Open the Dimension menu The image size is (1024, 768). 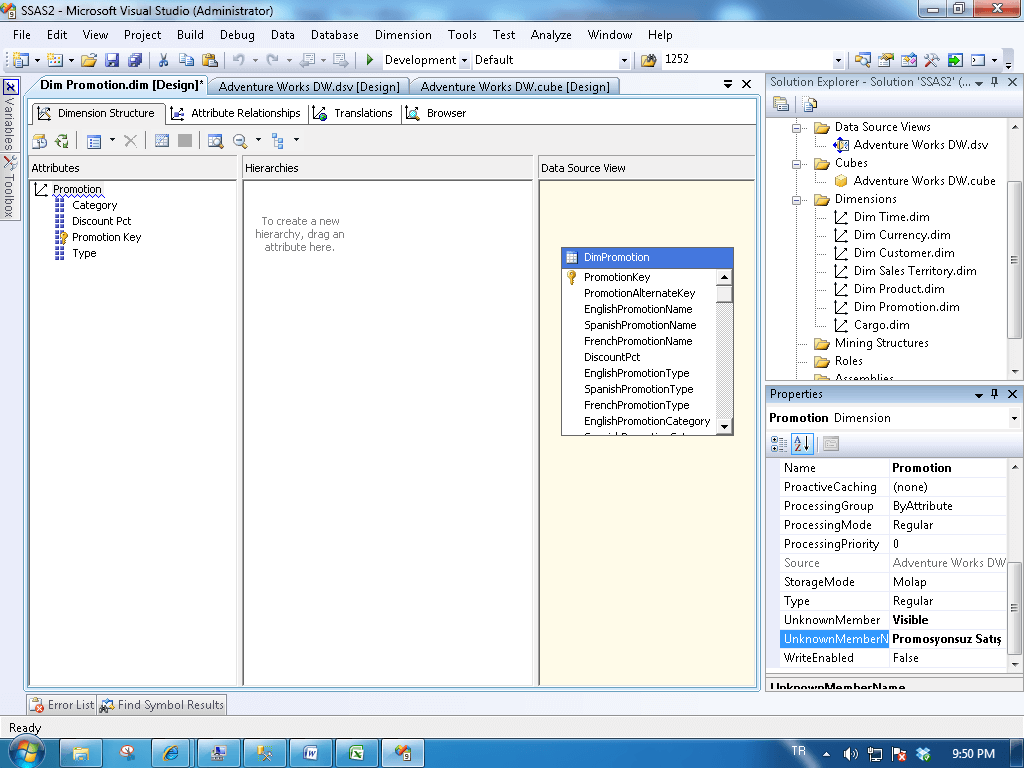403,35
